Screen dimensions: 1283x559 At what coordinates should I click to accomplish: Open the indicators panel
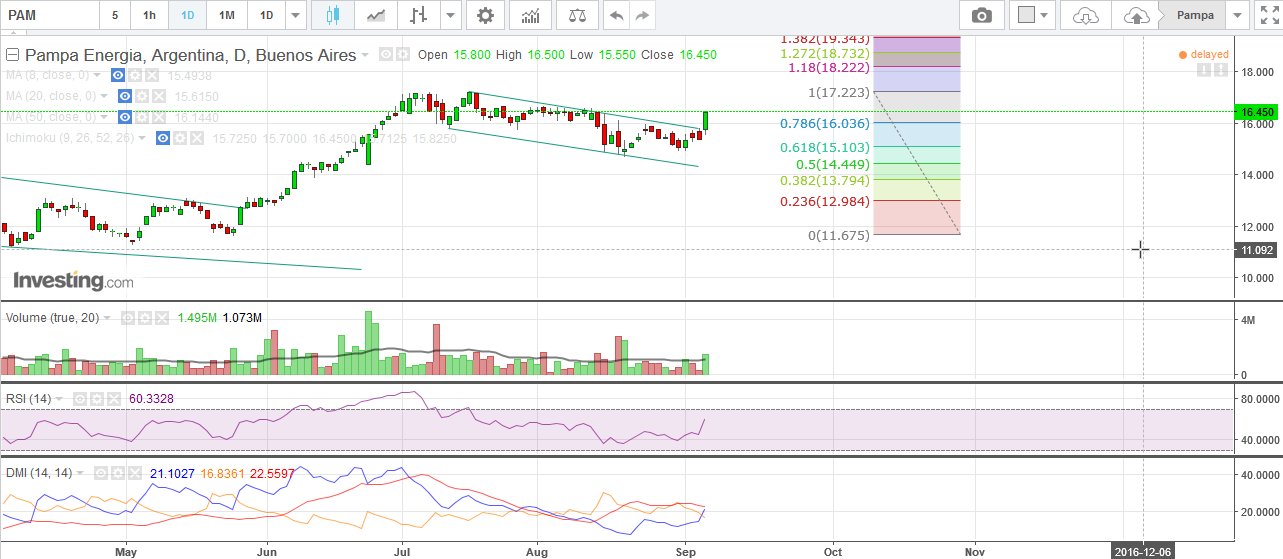pyautogui.click(x=530, y=15)
